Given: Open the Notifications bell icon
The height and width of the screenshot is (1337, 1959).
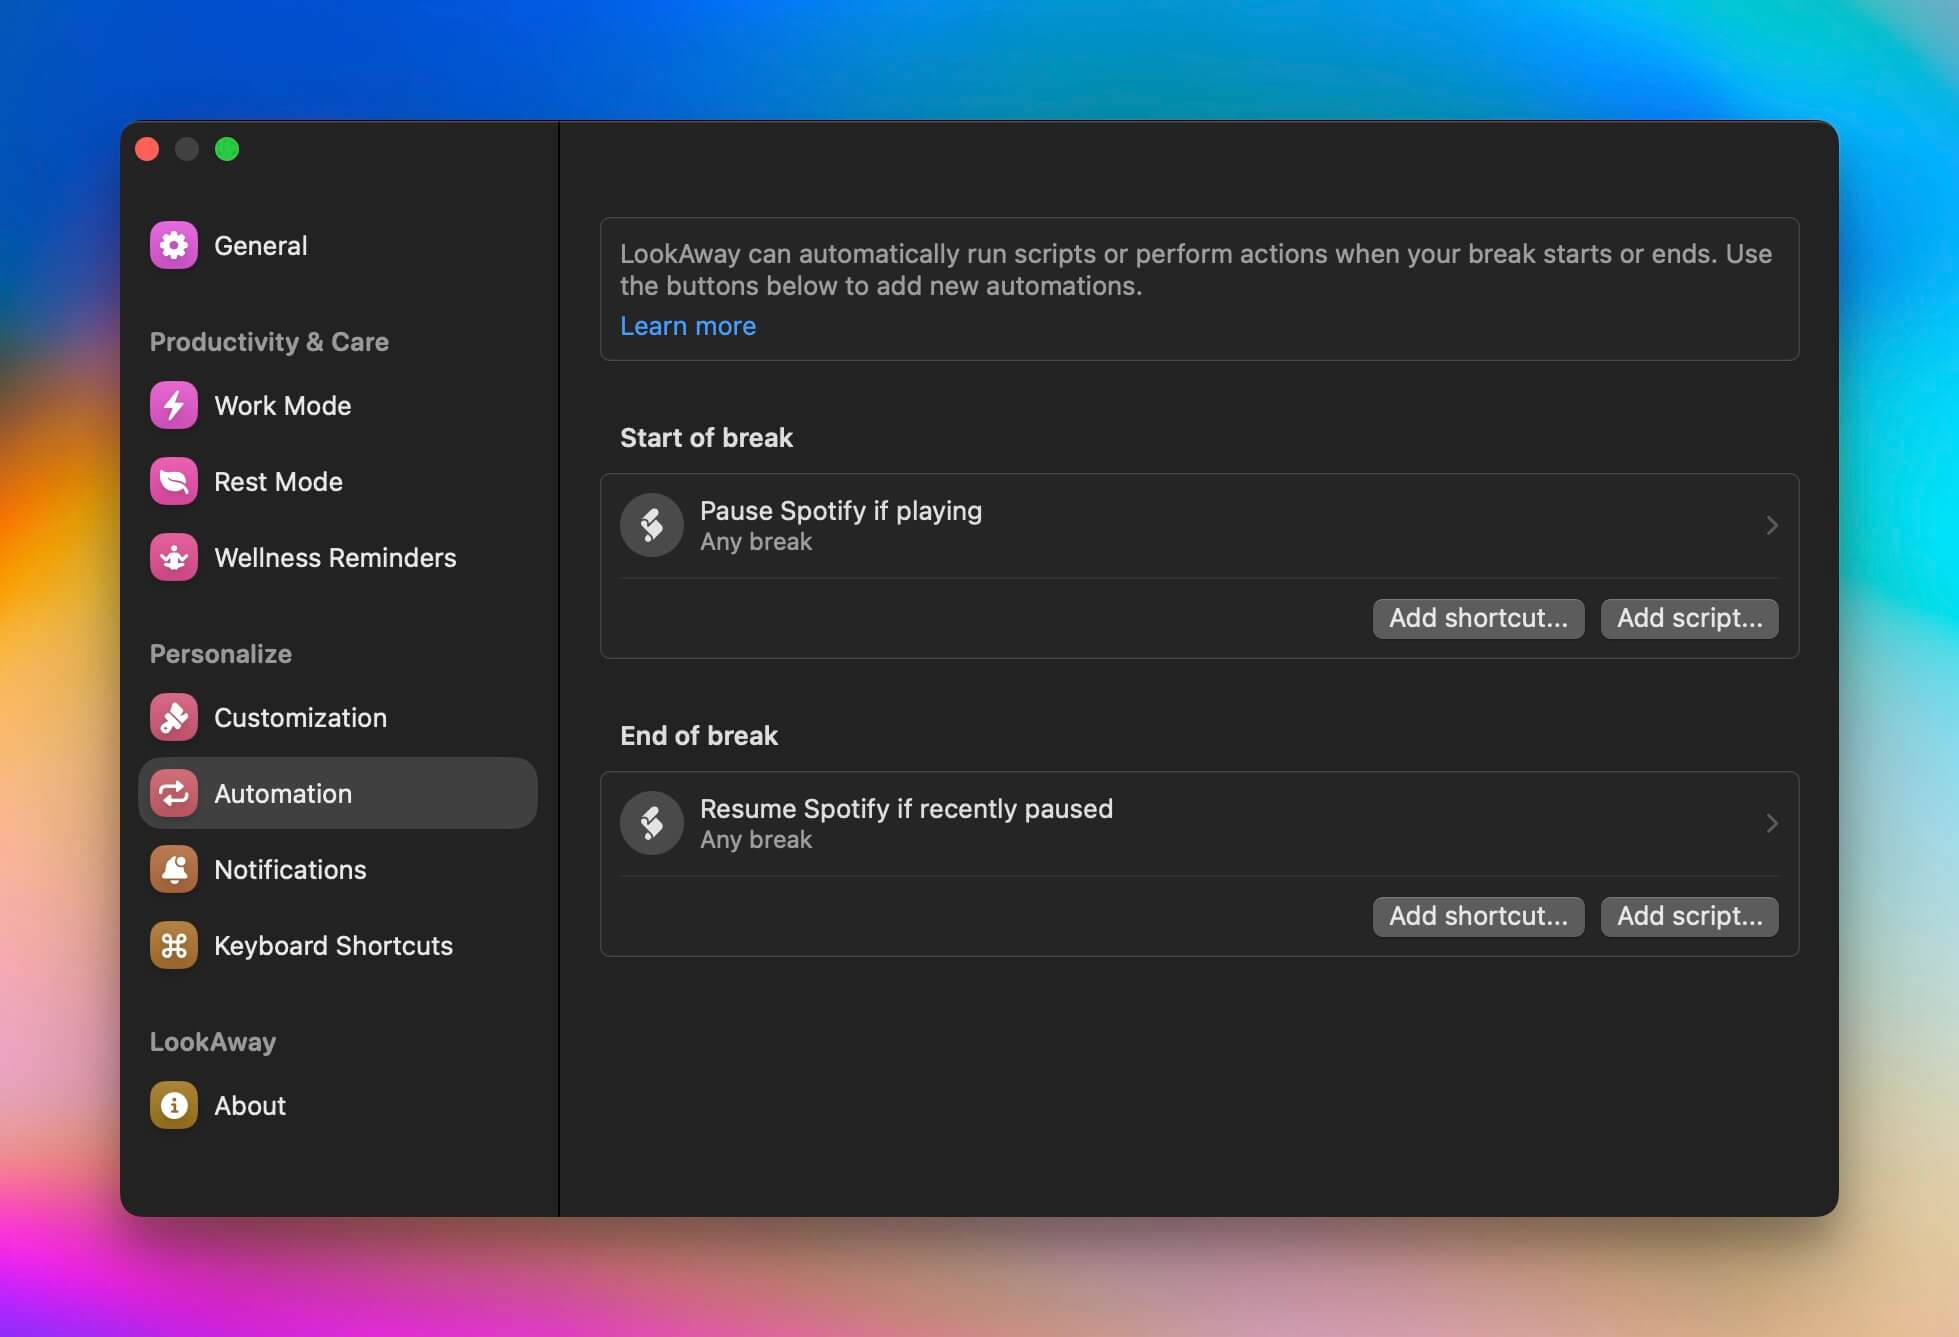Looking at the screenshot, I should (172, 869).
